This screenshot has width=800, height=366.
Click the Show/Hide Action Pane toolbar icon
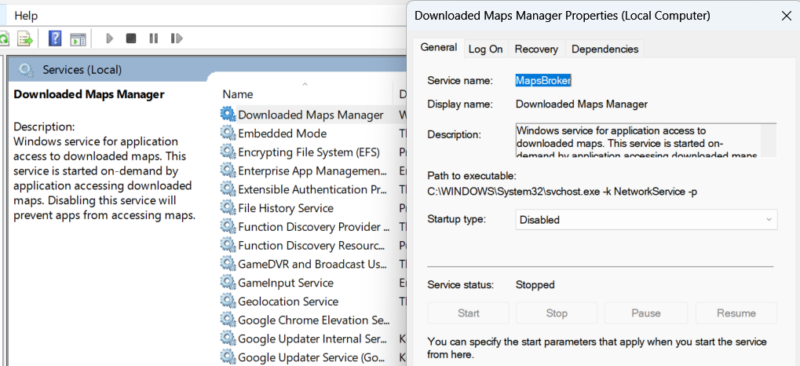pos(78,39)
